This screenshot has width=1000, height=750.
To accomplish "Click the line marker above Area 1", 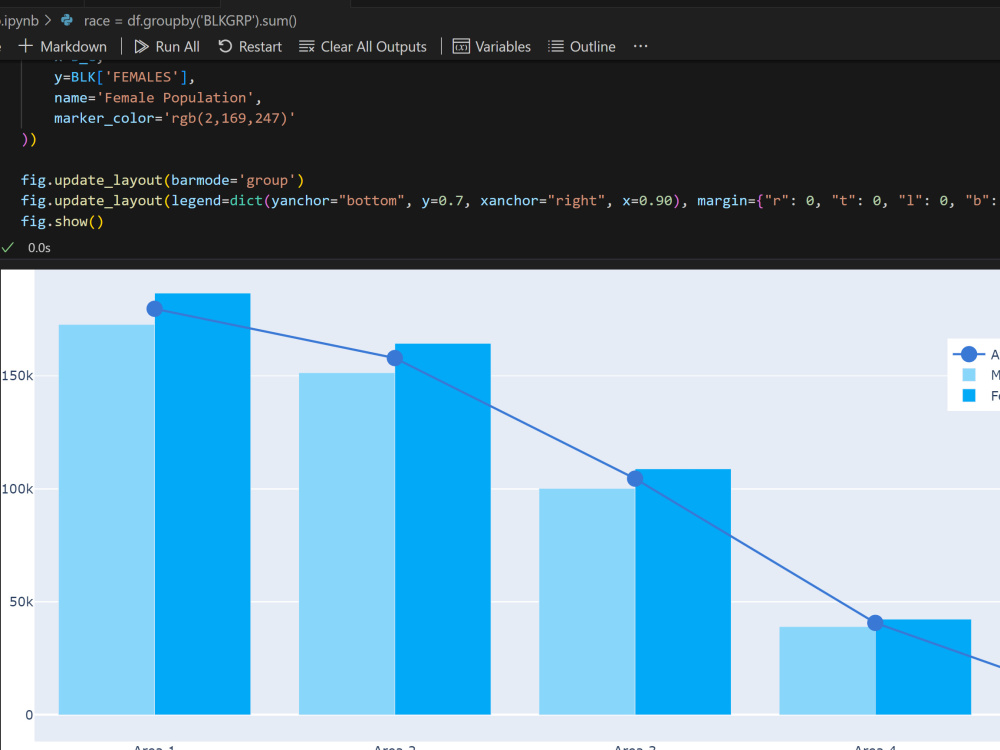I will (x=155, y=309).
